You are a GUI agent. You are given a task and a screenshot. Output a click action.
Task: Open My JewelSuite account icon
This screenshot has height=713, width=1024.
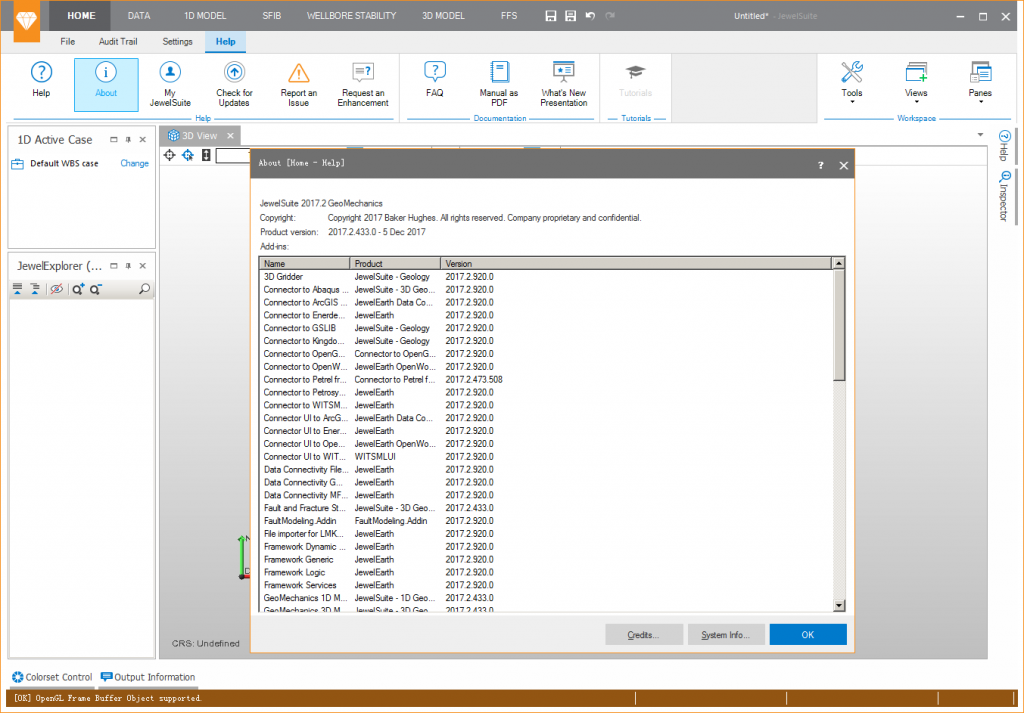click(x=170, y=85)
